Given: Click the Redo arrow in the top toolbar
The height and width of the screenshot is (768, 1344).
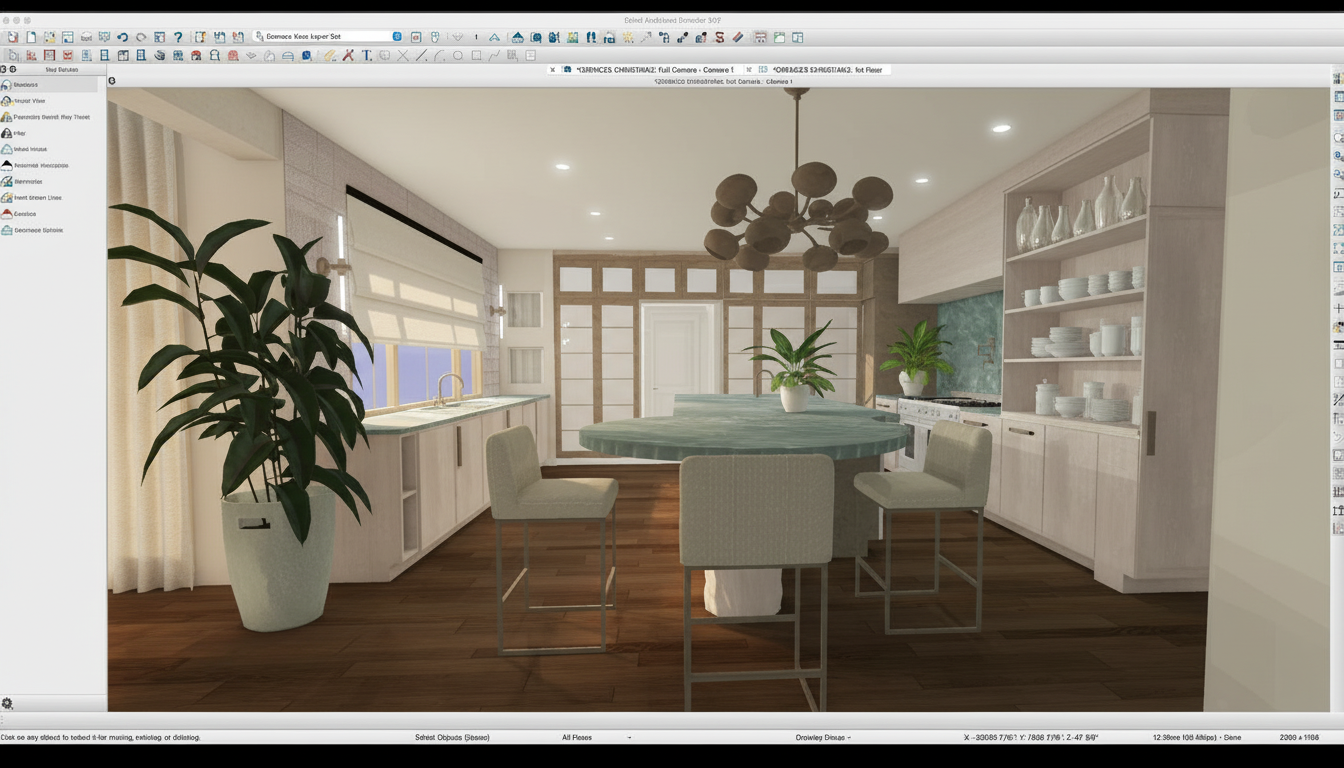Looking at the screenshot, I should point(140,37).
